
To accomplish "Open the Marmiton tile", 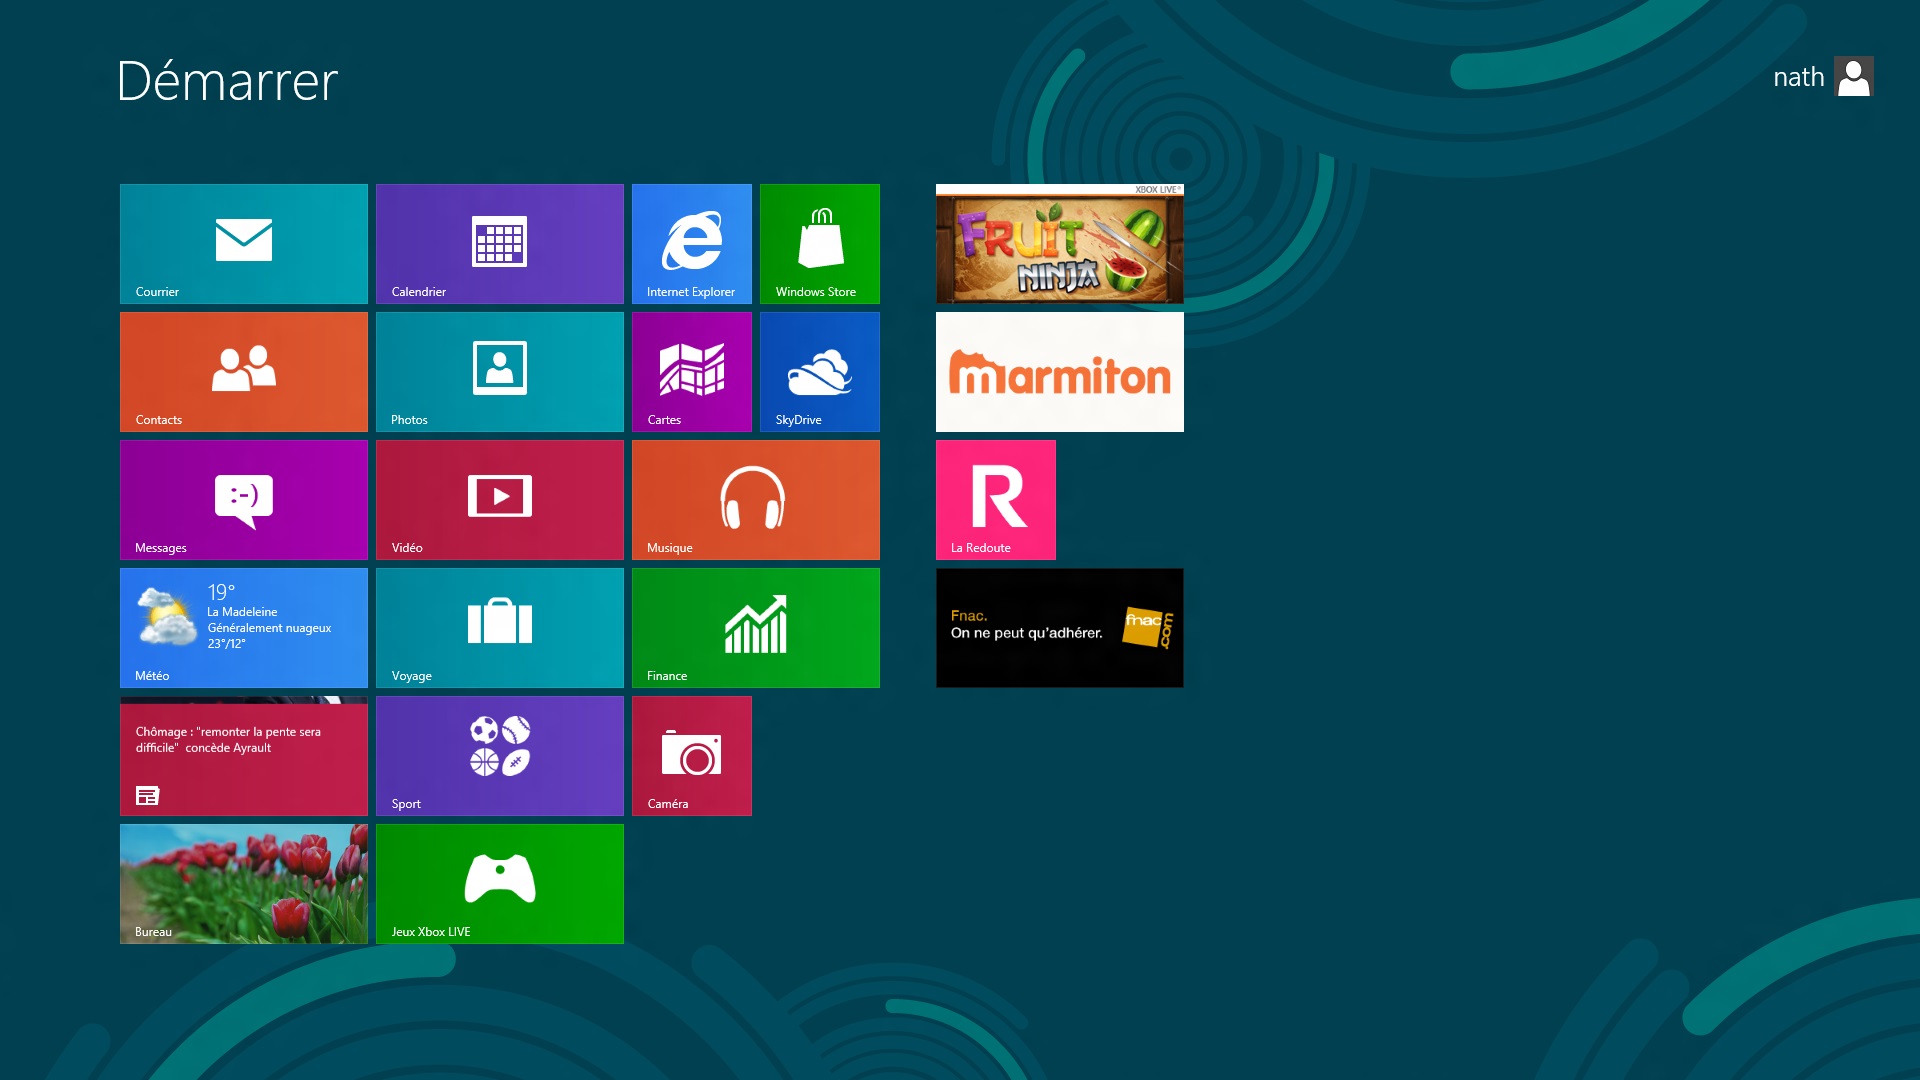I will tap(1060, 372).
